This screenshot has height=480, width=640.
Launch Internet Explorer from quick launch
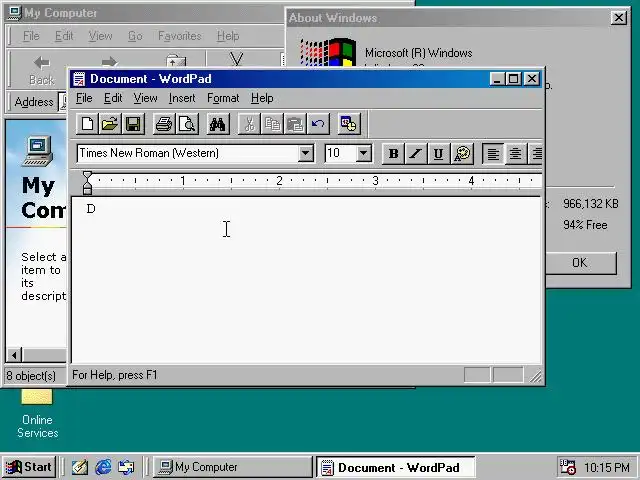pos(103,467)
